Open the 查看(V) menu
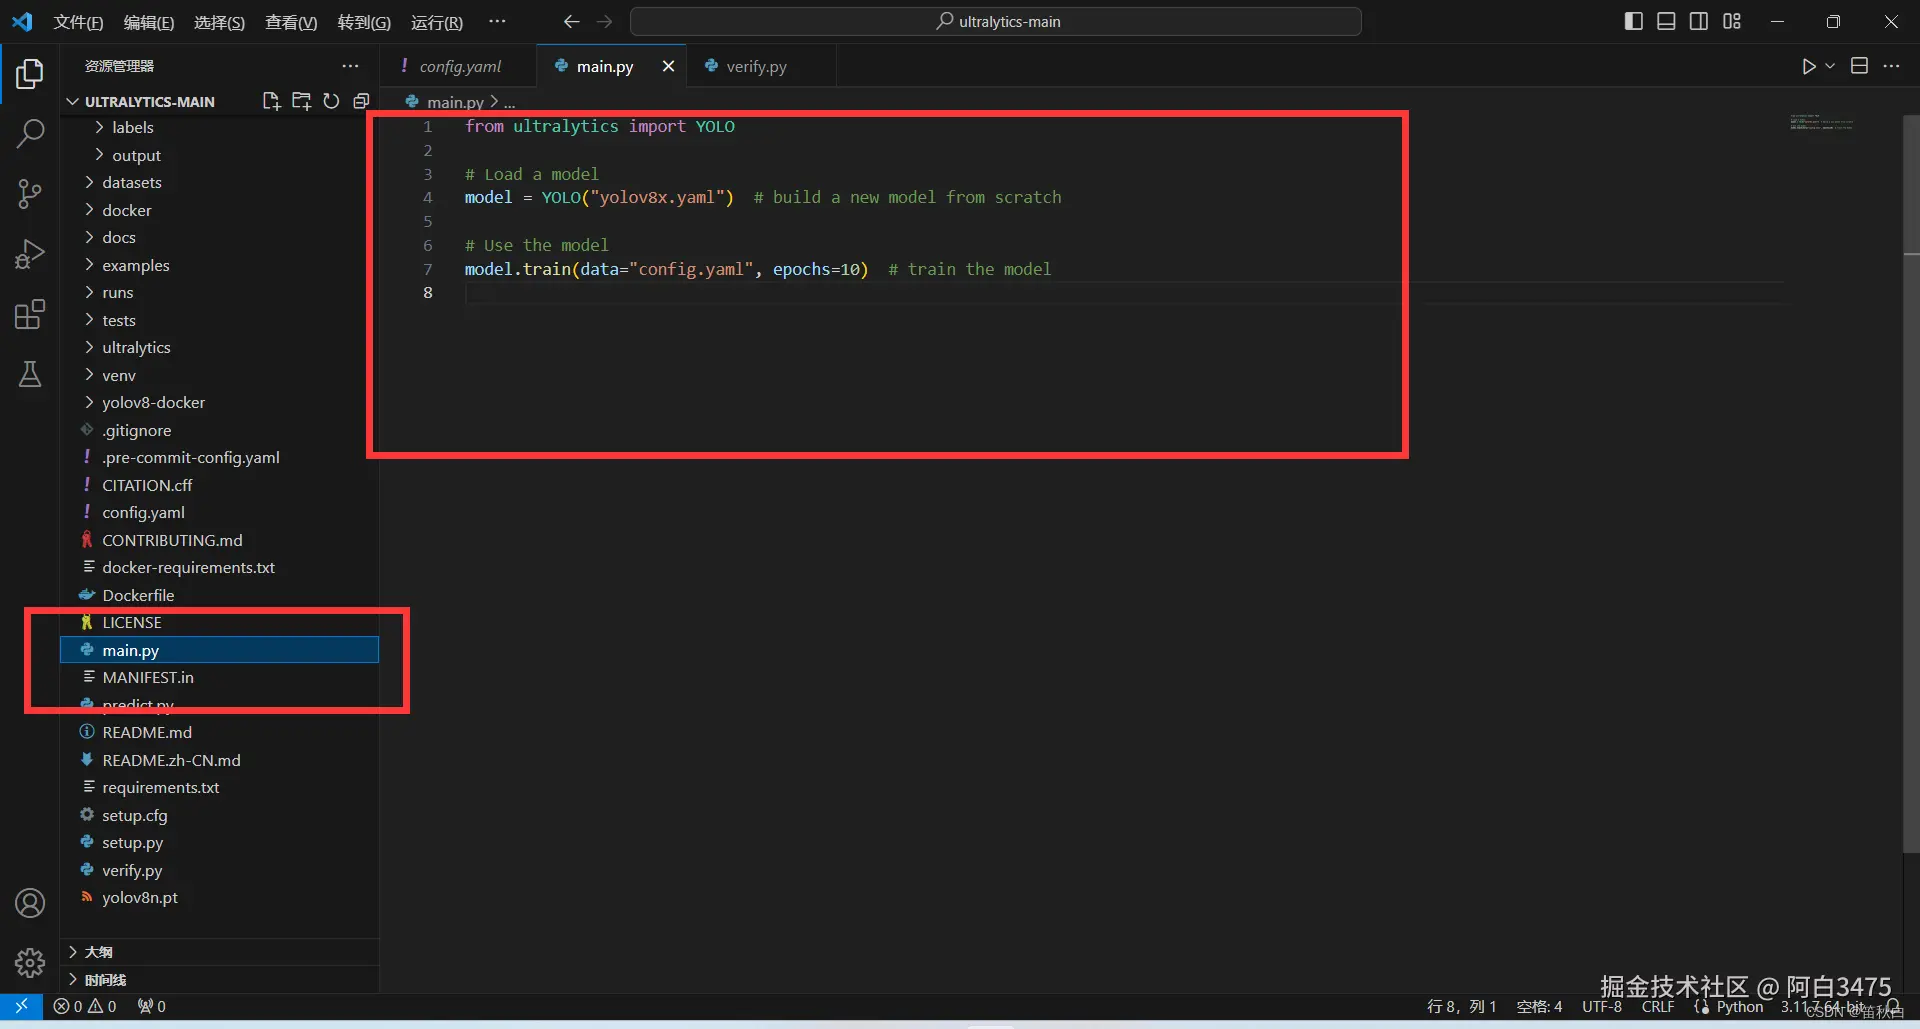Viewport: 1920px width, 1029px height. coord(291,22)
